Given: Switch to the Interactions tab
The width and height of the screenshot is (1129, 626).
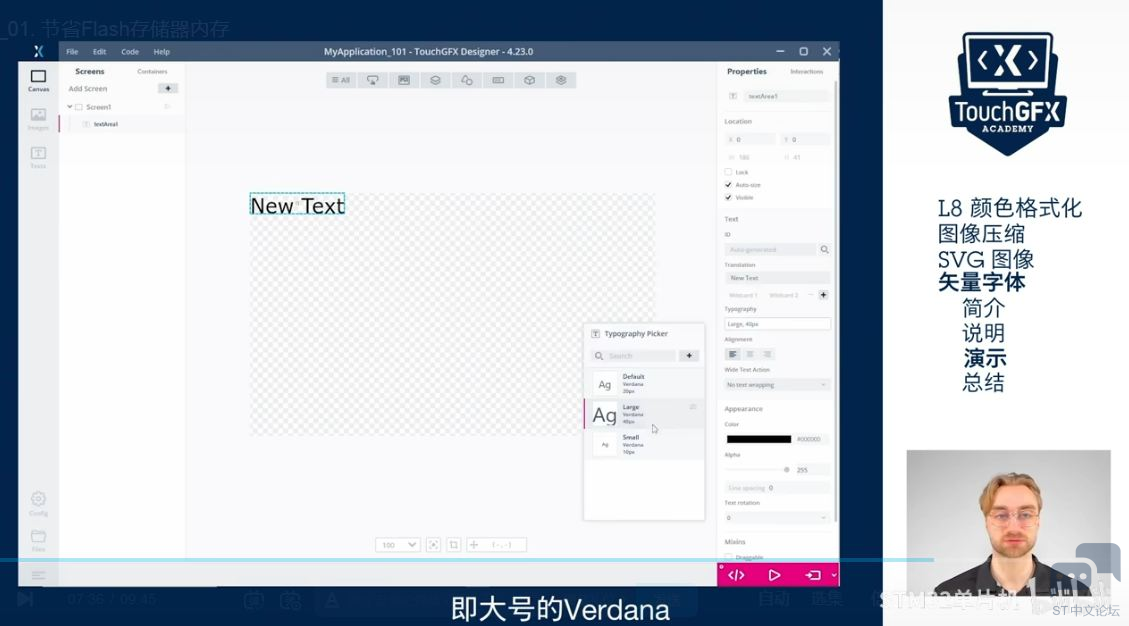Looking at the screenshot, I should 806,72.
